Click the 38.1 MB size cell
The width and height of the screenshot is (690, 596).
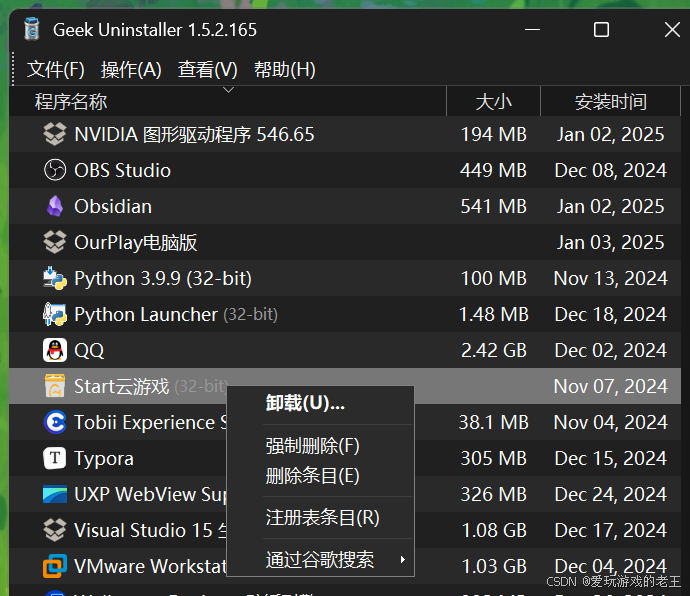[493, 423]
